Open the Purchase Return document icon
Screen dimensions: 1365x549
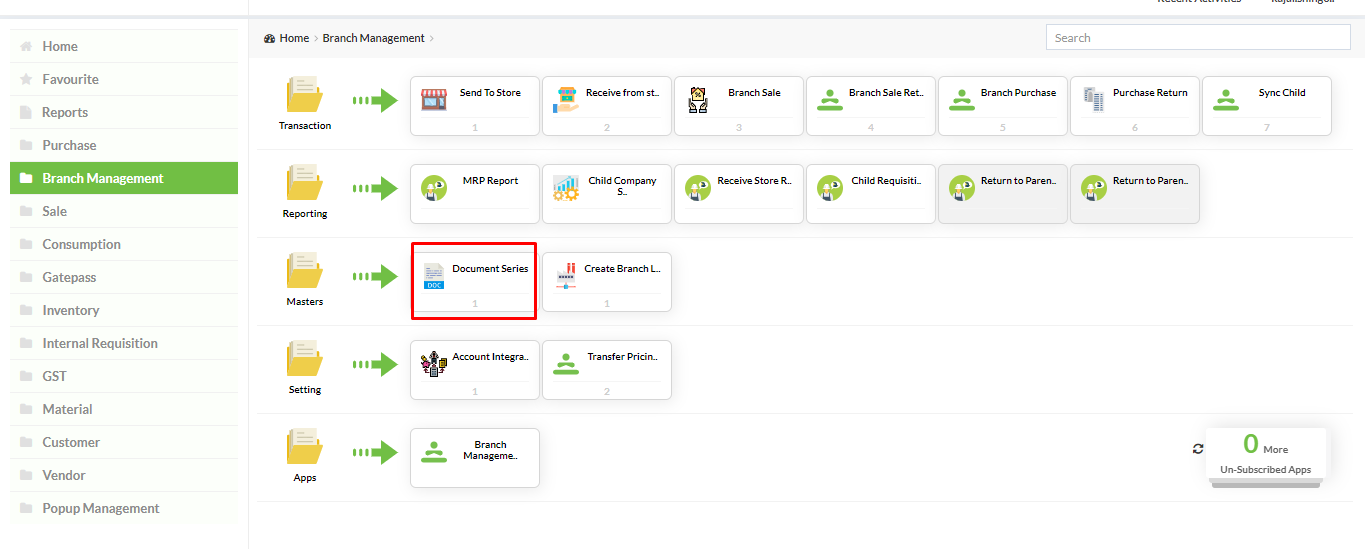click(x=1094, y=99)
